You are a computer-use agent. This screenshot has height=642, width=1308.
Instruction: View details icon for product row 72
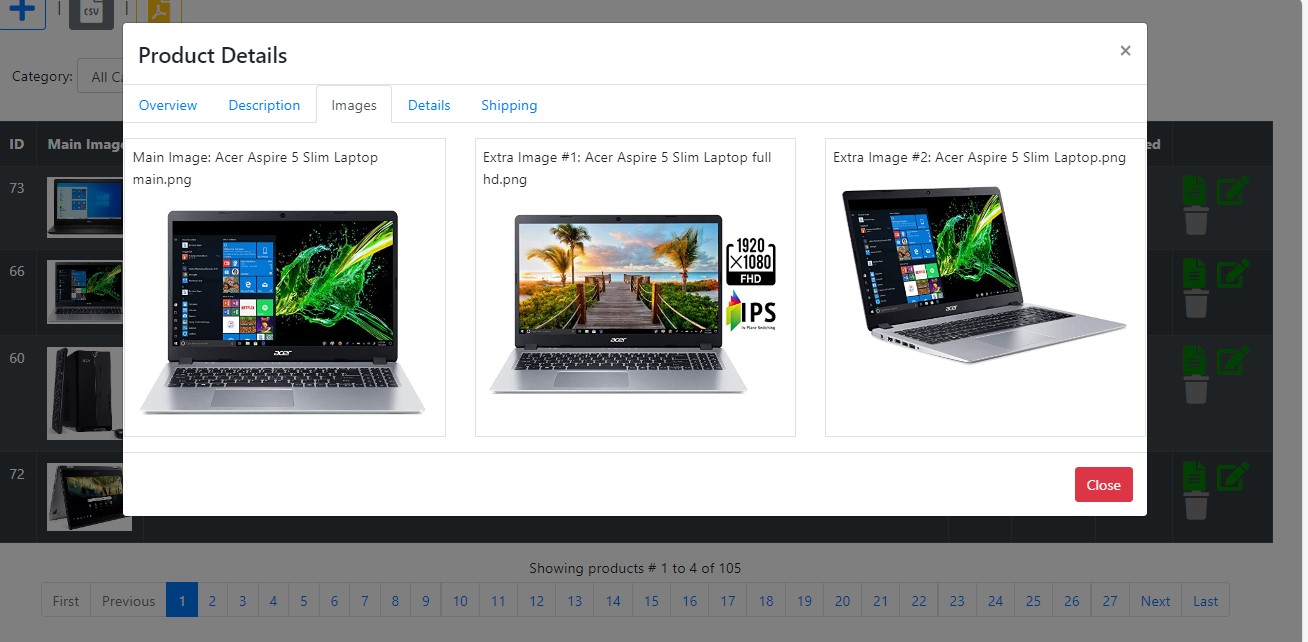[x=1196, y=476]
